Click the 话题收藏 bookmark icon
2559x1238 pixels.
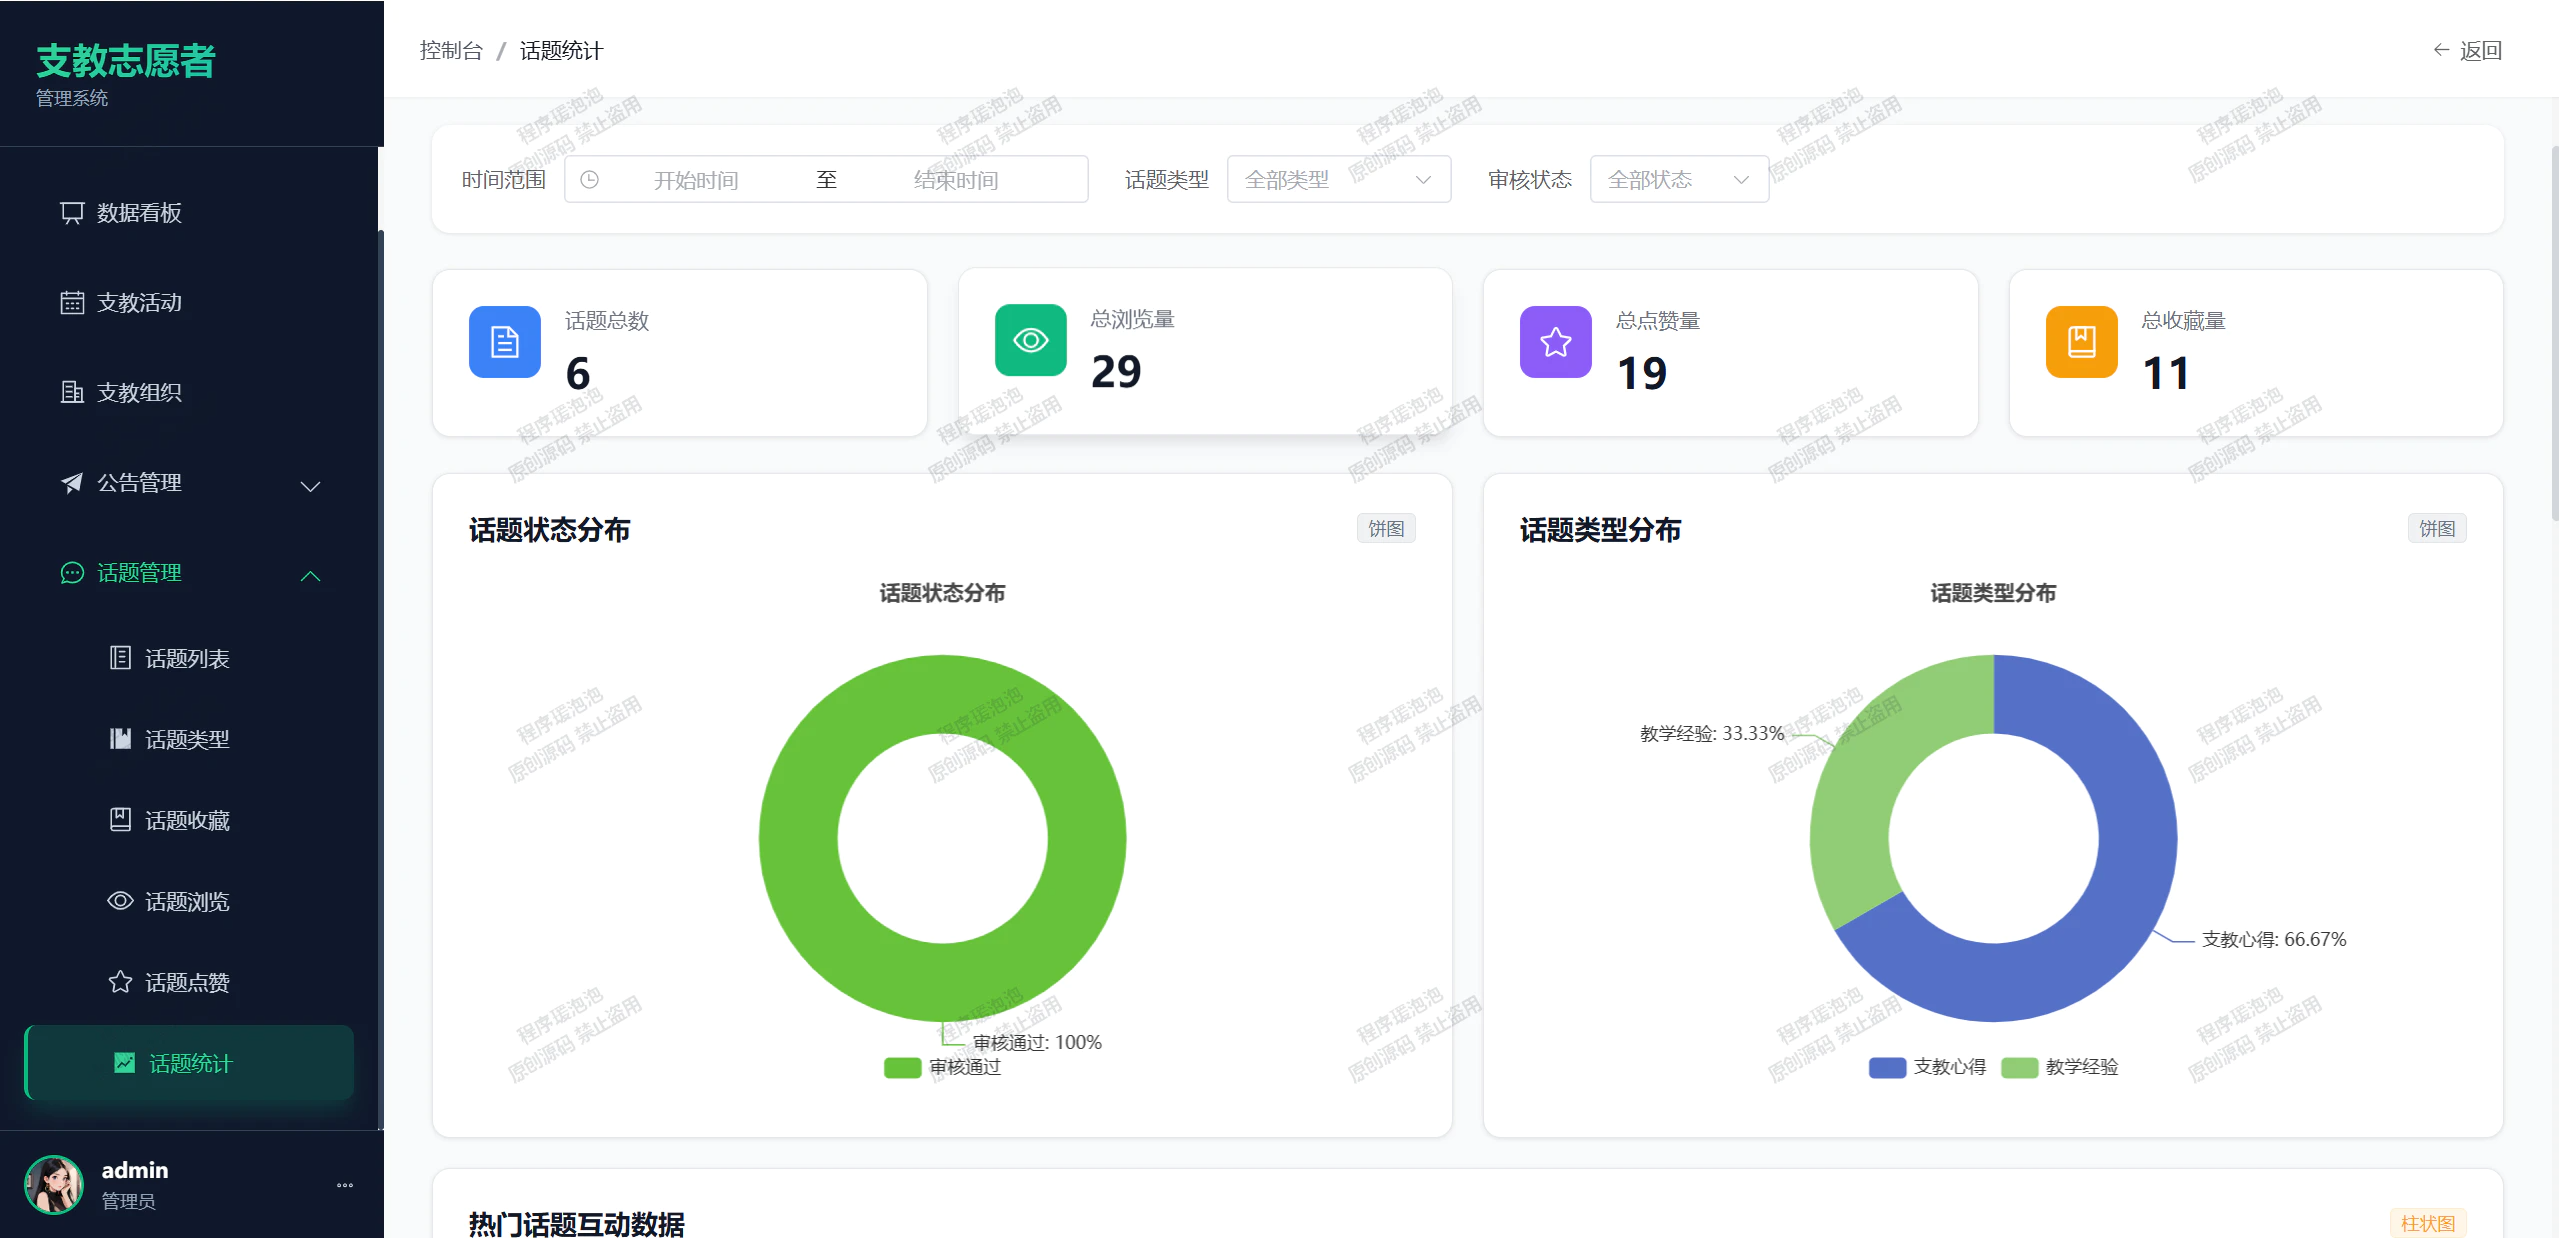tap(120, 820)
